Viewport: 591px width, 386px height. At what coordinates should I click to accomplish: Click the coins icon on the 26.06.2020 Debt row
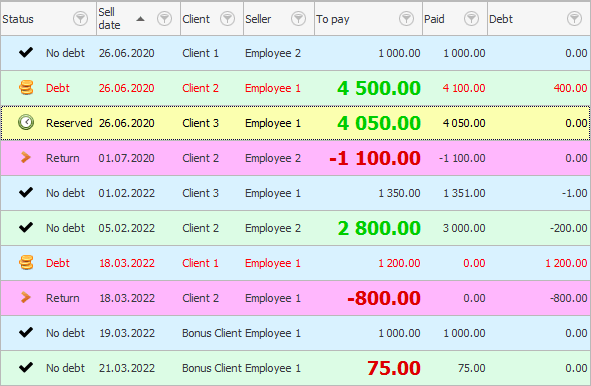click(26, 87)
